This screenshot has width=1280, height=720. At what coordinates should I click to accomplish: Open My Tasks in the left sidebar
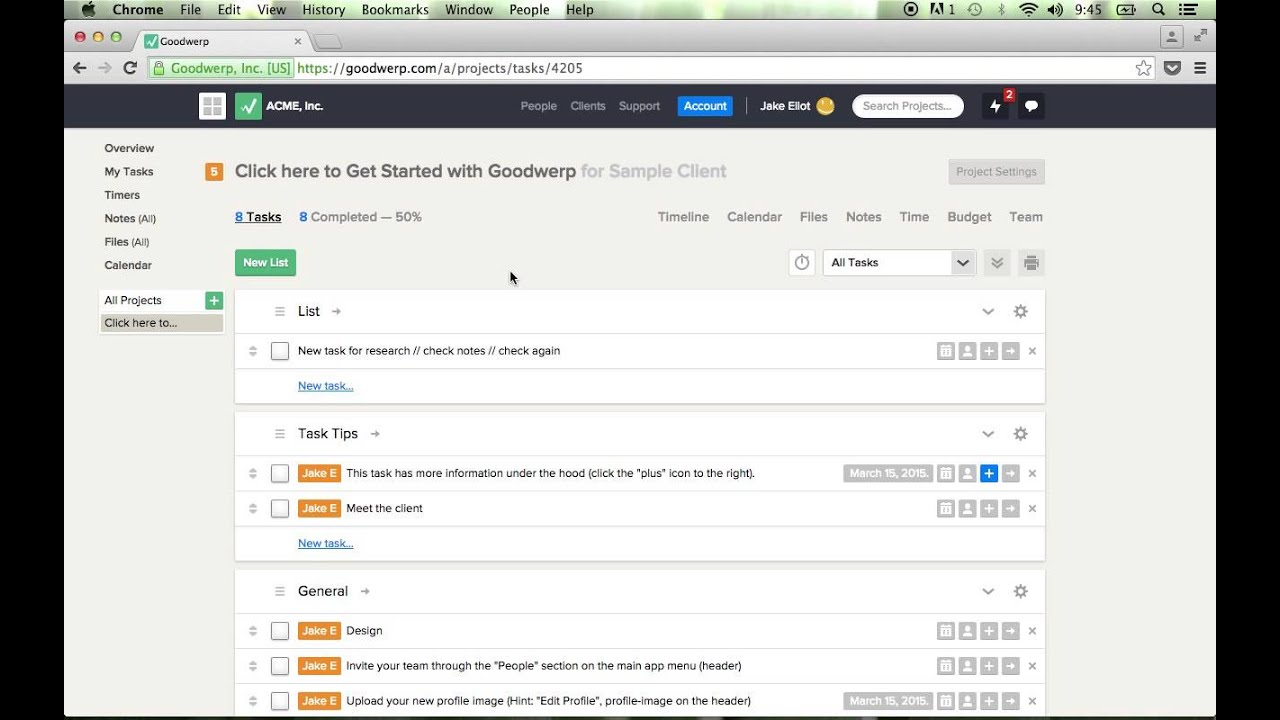pyautogui.click(x=129, y=172)
